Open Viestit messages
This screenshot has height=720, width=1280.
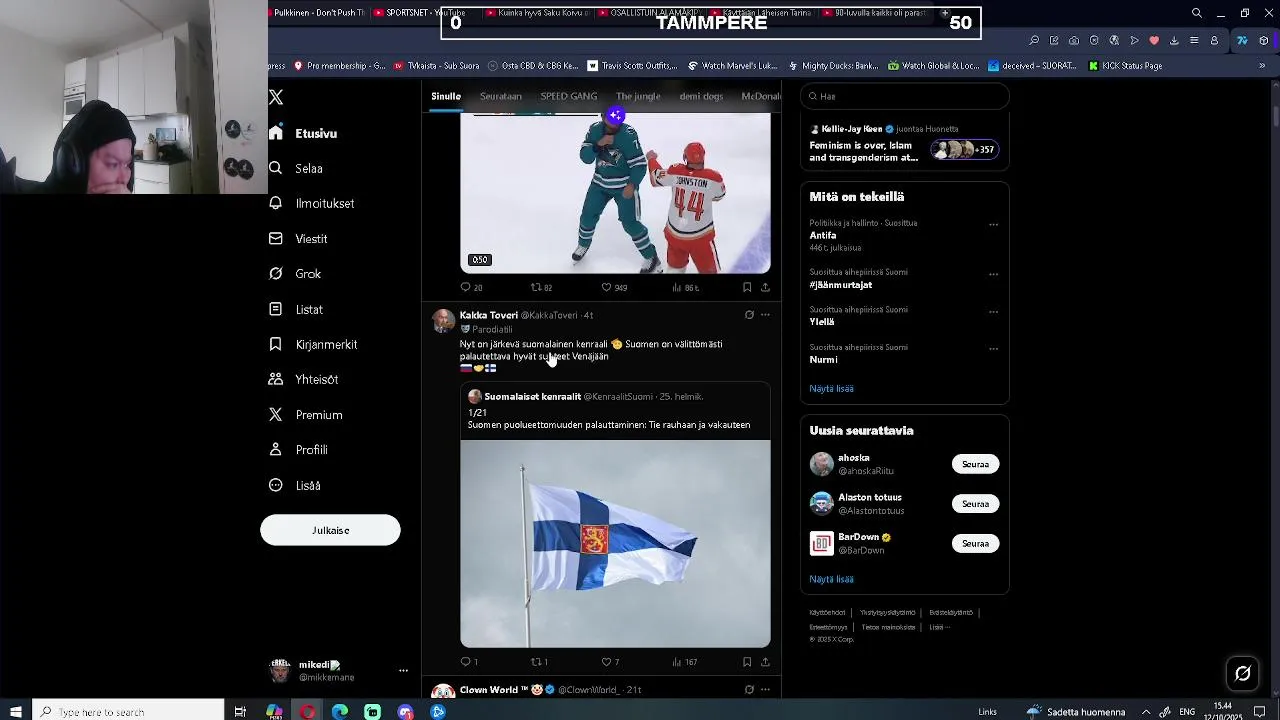(299, 239)
